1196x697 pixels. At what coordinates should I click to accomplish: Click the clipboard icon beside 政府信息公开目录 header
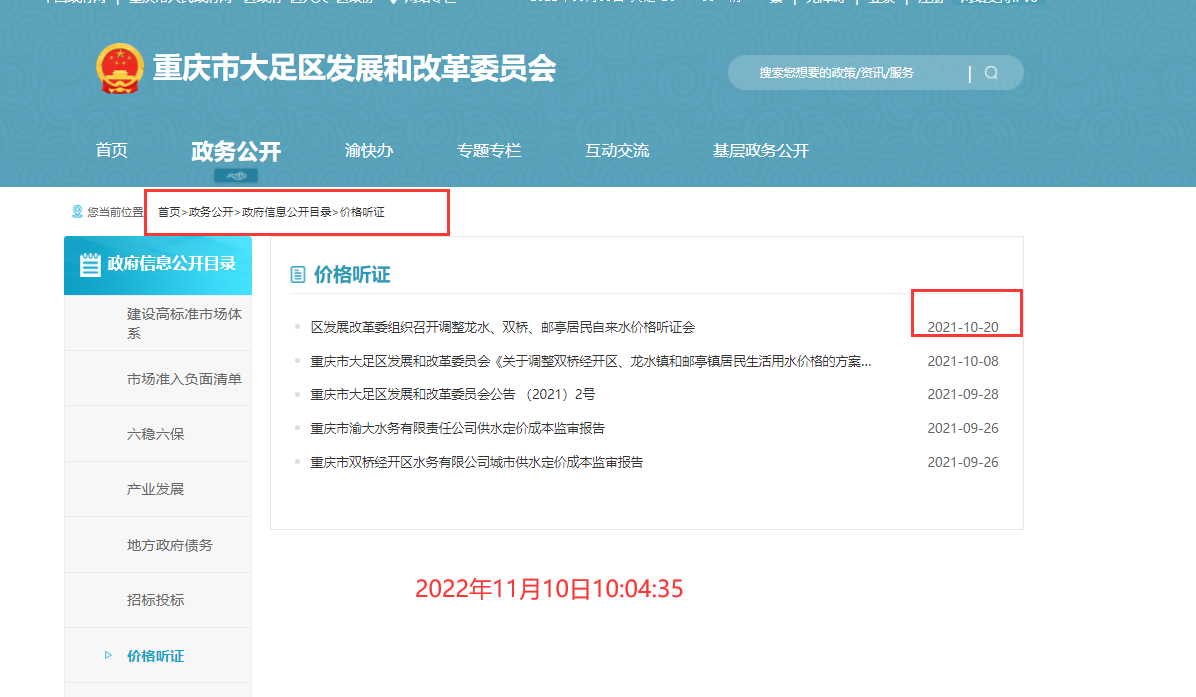(90, 265)
